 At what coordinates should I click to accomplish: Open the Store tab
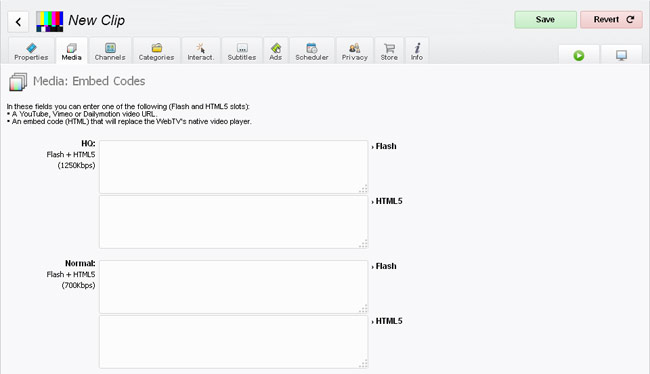tap(389, 51)
